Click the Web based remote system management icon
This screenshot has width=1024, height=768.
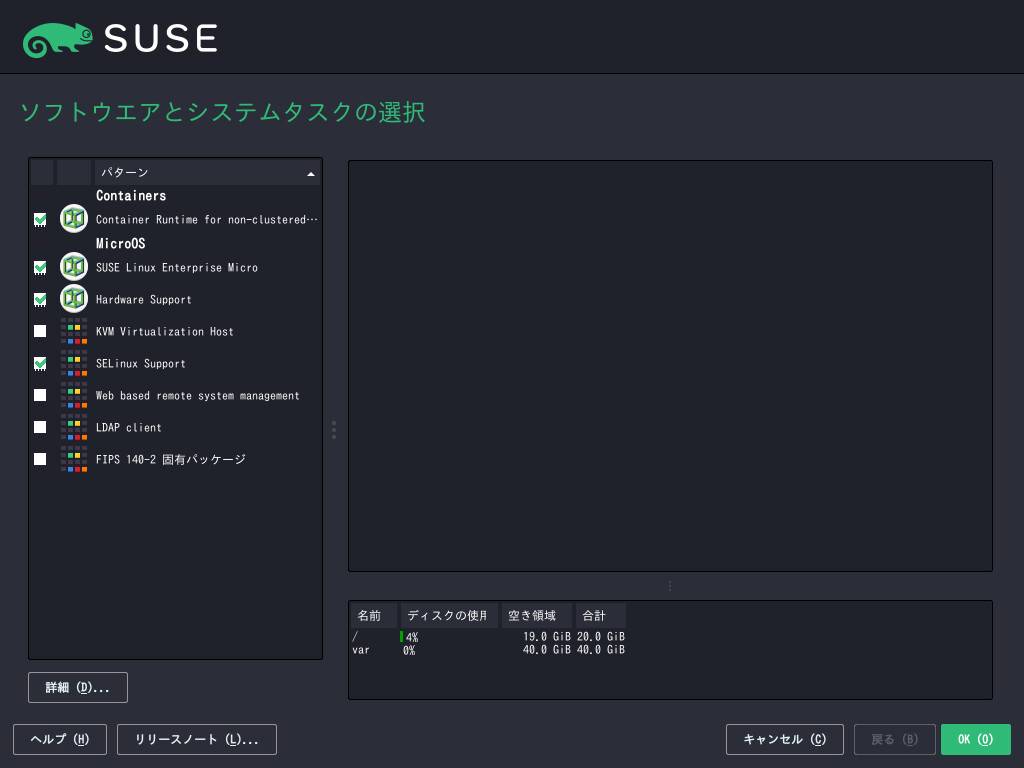[x=73, y=395]
